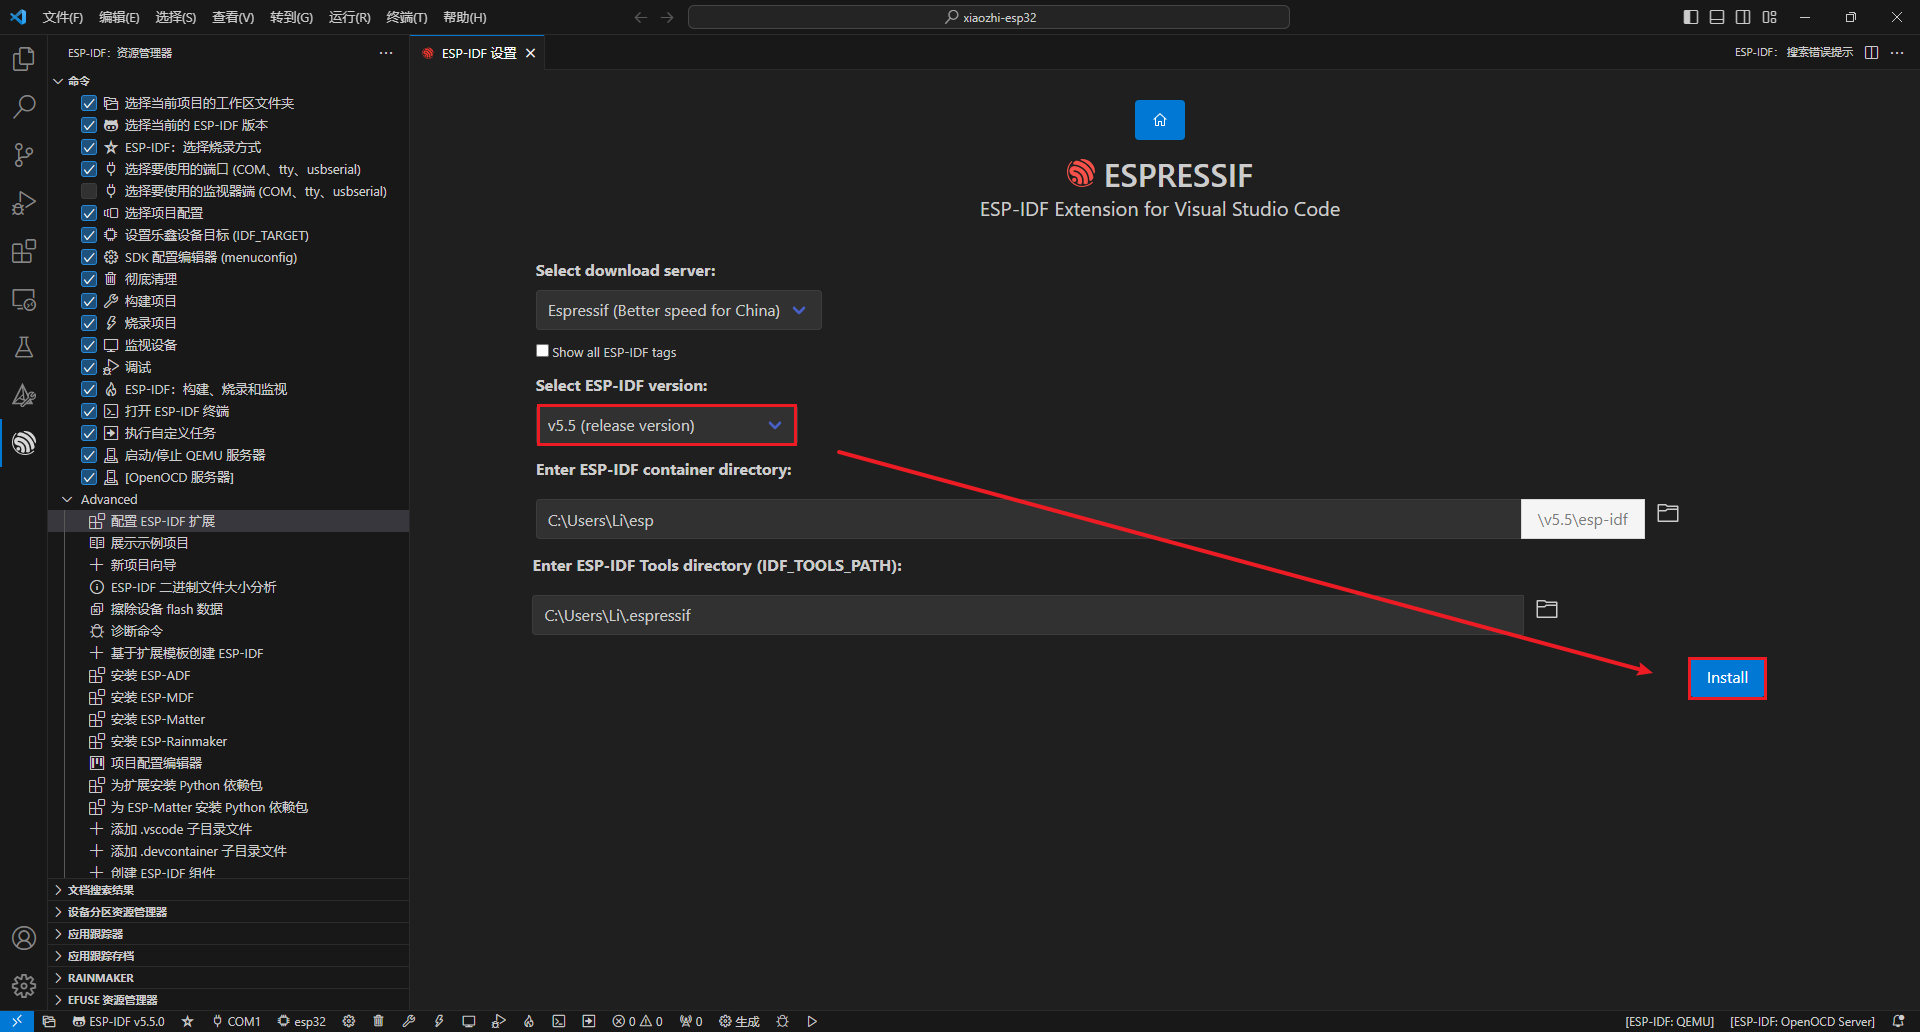Expand the RAINMAKER panel section
Screen dimensions: 1920x1032
click(x=100, y=978)
